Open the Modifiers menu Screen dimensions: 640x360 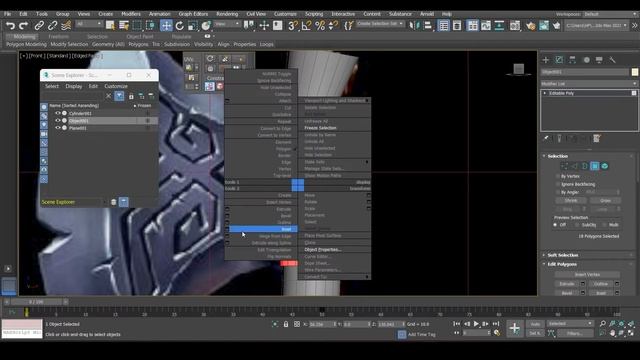point(131,14)
